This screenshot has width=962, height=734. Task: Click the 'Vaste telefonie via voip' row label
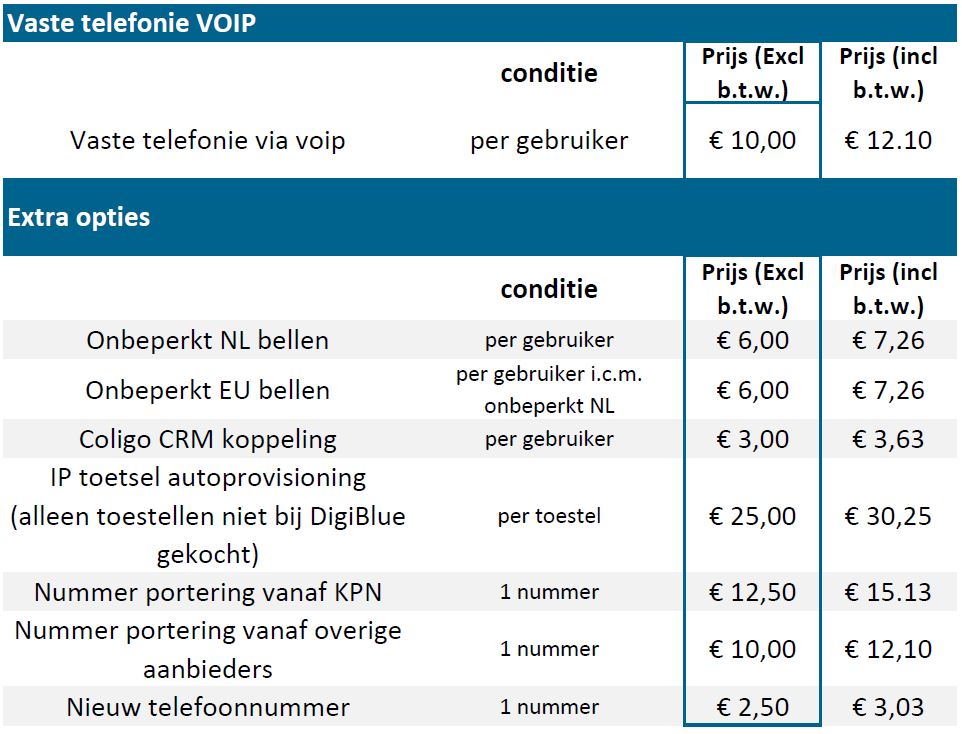click(207, 140)
